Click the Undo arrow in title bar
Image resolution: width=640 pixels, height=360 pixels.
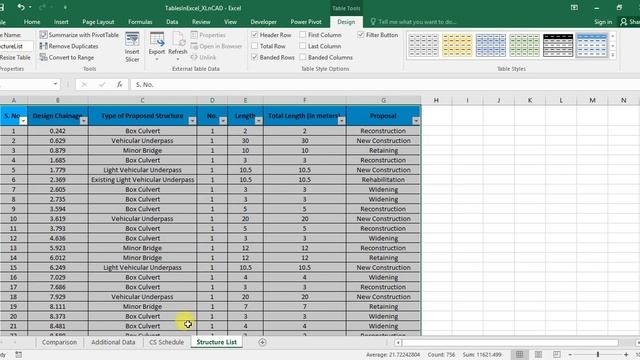[21, 7]
